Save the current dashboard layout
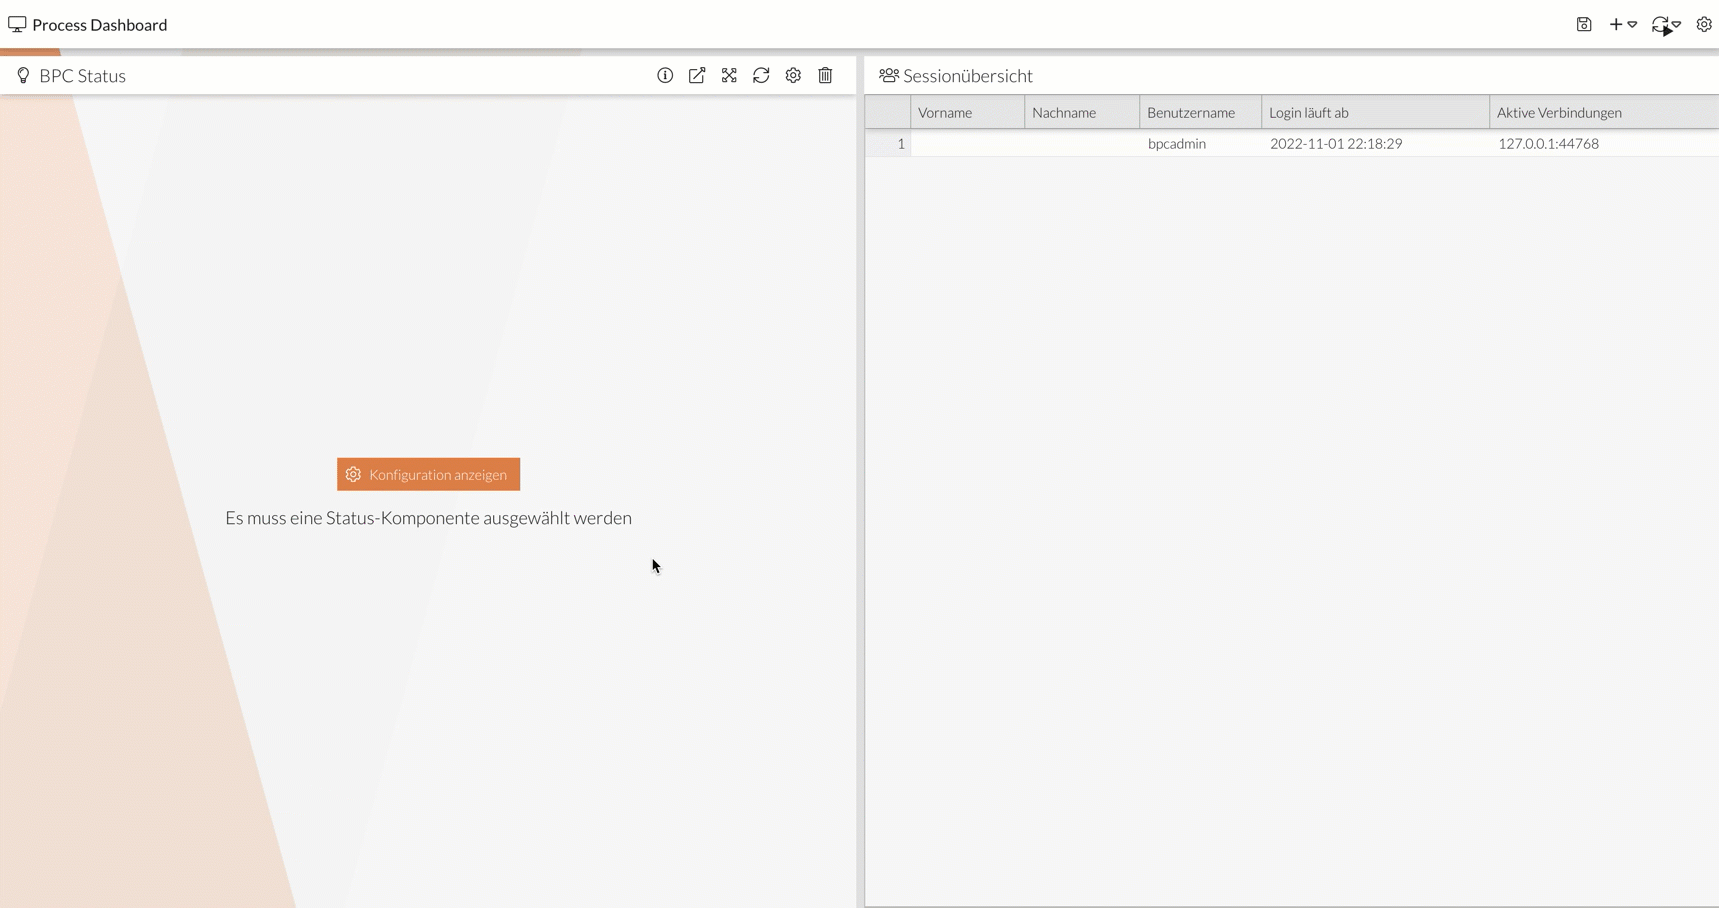Viewport: 1719px width, 908px height. click(1584, 24)
